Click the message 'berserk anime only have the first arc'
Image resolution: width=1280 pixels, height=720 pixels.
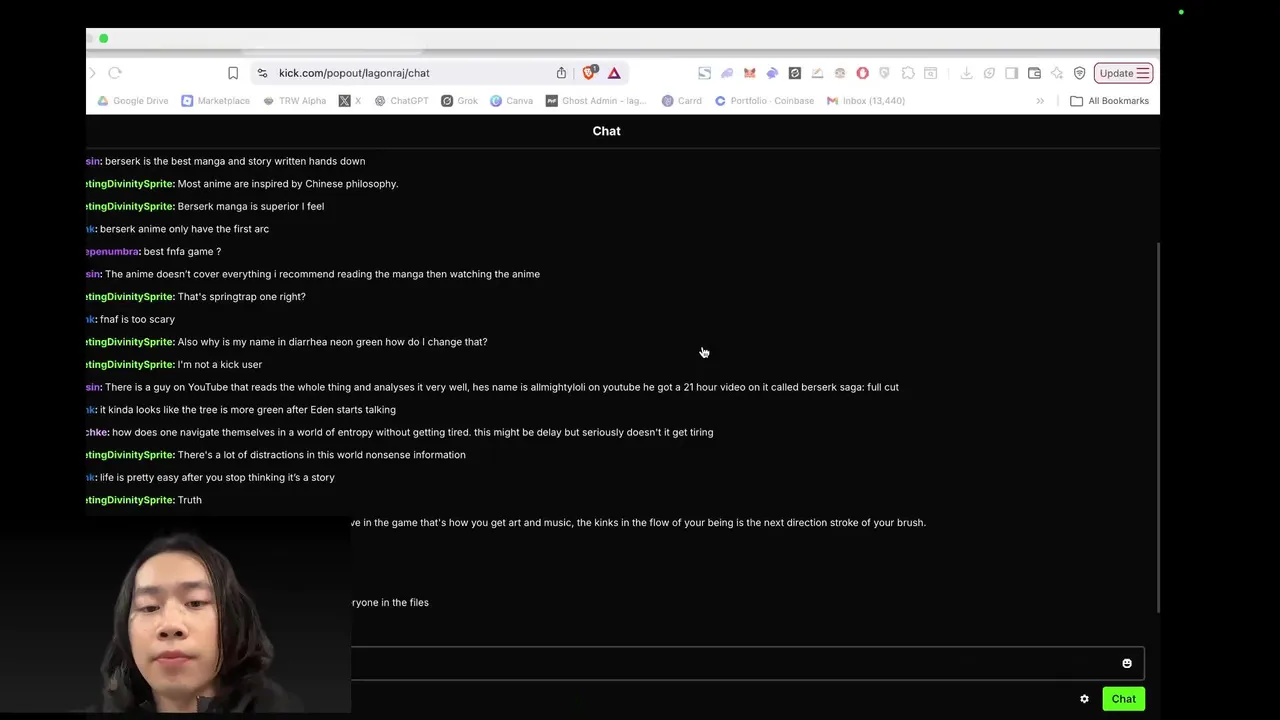click(184, 229)
